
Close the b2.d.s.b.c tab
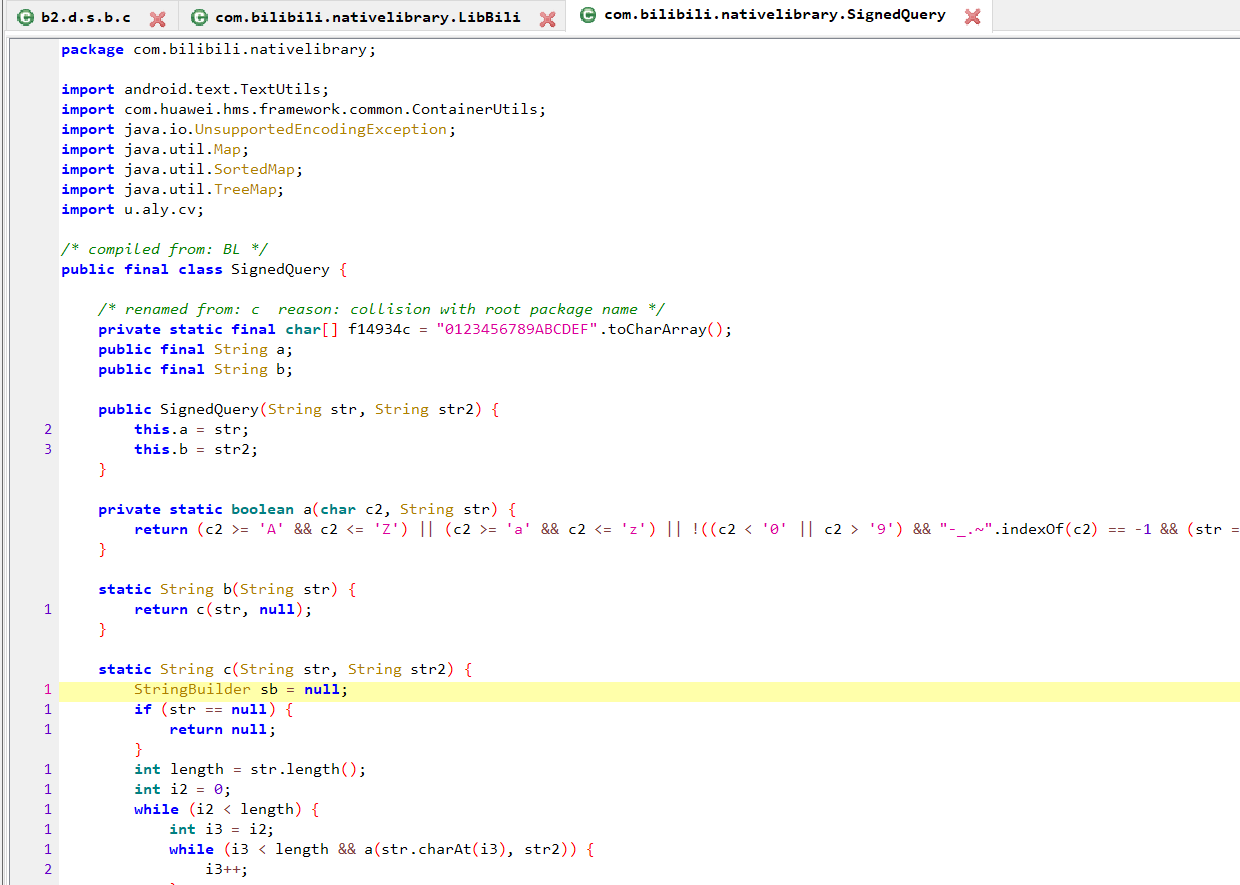point(157,19)
